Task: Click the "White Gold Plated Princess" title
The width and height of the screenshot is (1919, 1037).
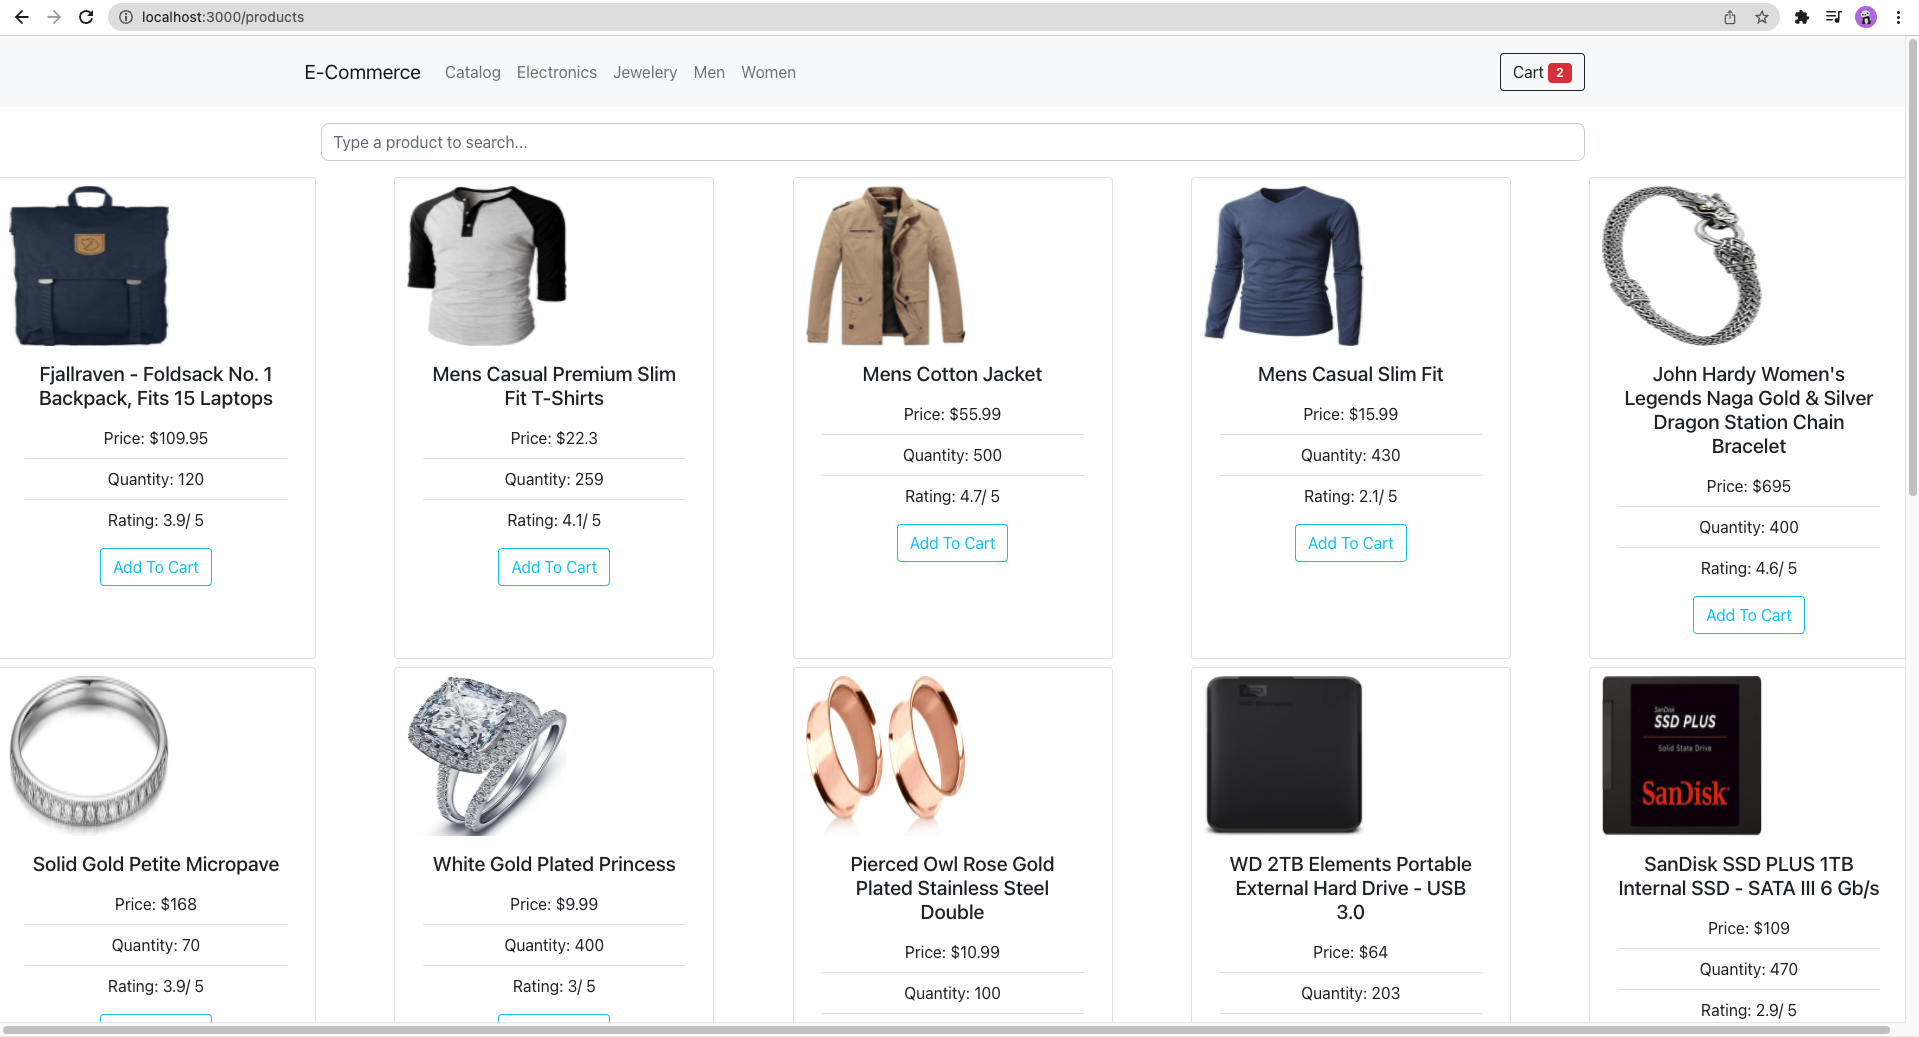Action: 554,864
